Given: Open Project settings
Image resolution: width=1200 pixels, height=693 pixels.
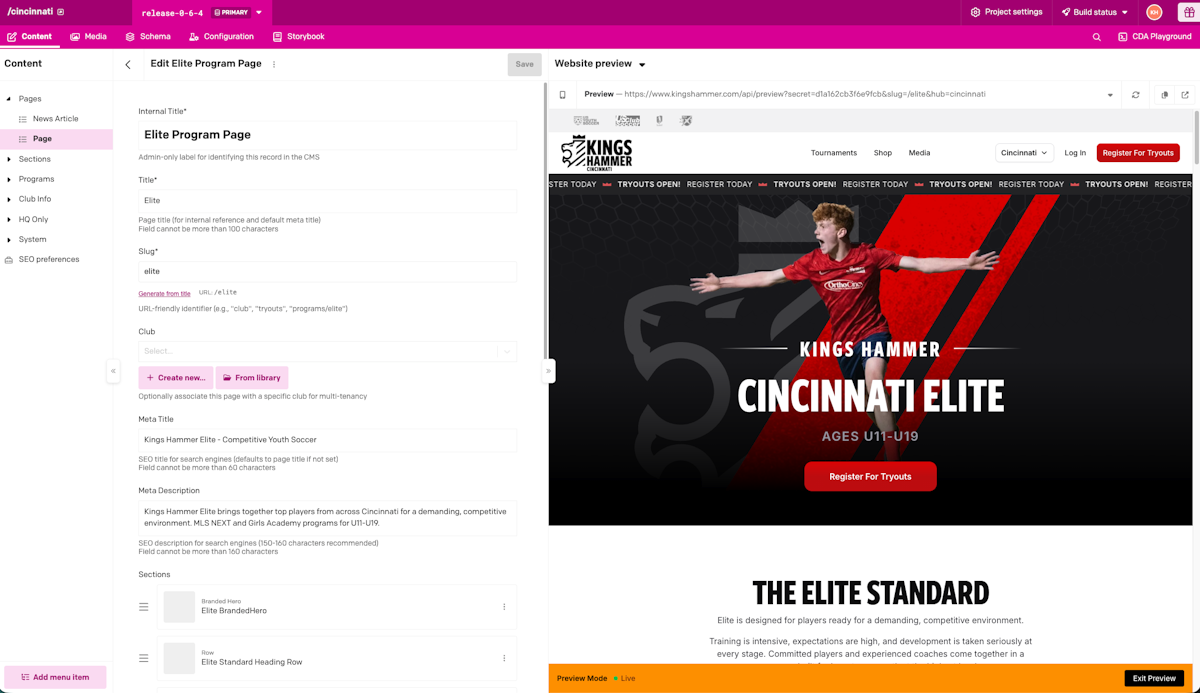Looking at the screenshot, I should click(1006, 12).
